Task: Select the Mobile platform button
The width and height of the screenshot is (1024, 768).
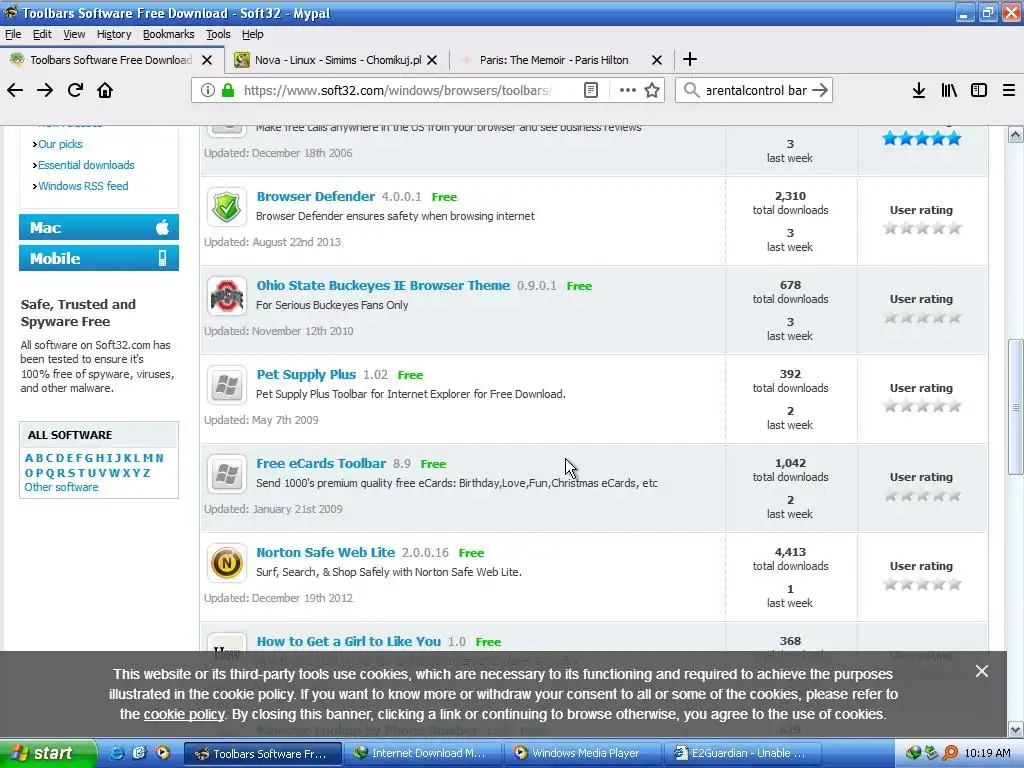Action: tap(99, 258)
